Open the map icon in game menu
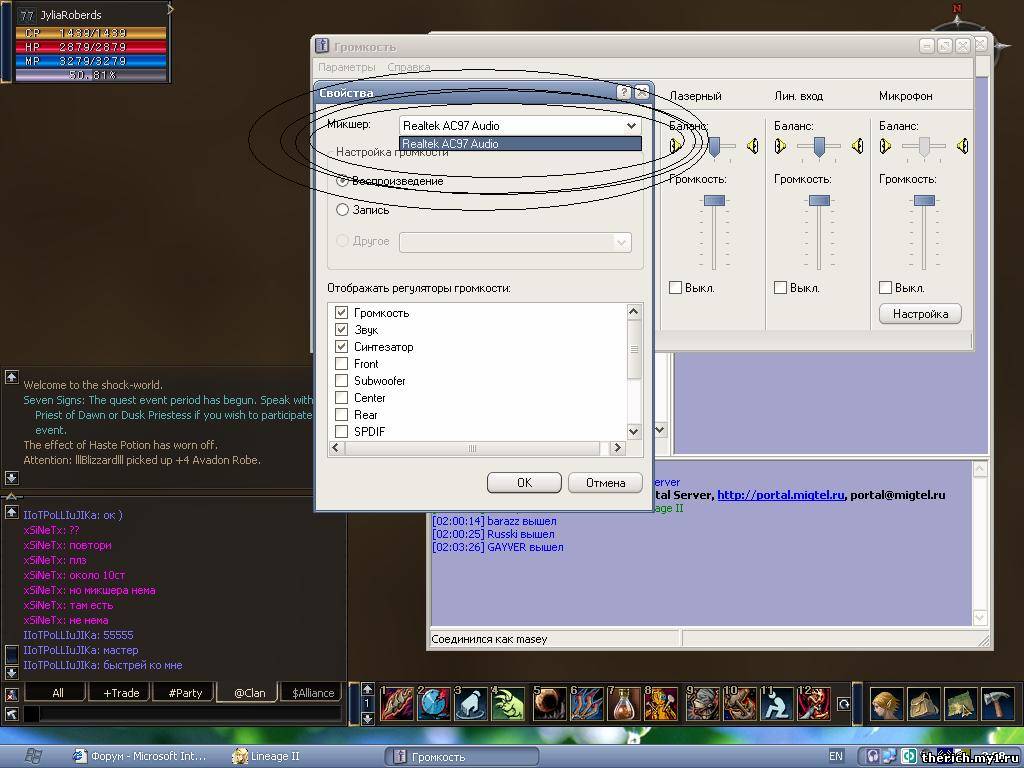 pos(961,704)
